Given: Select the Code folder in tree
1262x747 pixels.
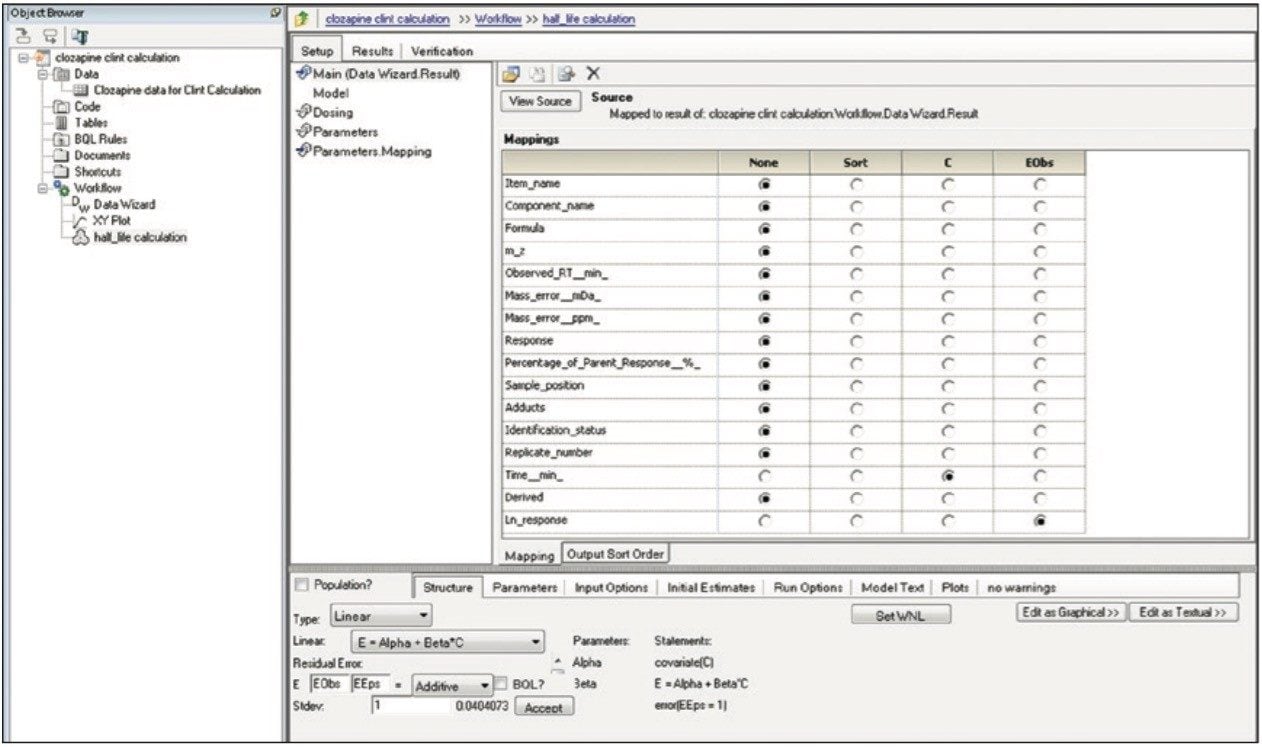Looking at the screenshot, I should pyautogui.click(x=88, y=107).
